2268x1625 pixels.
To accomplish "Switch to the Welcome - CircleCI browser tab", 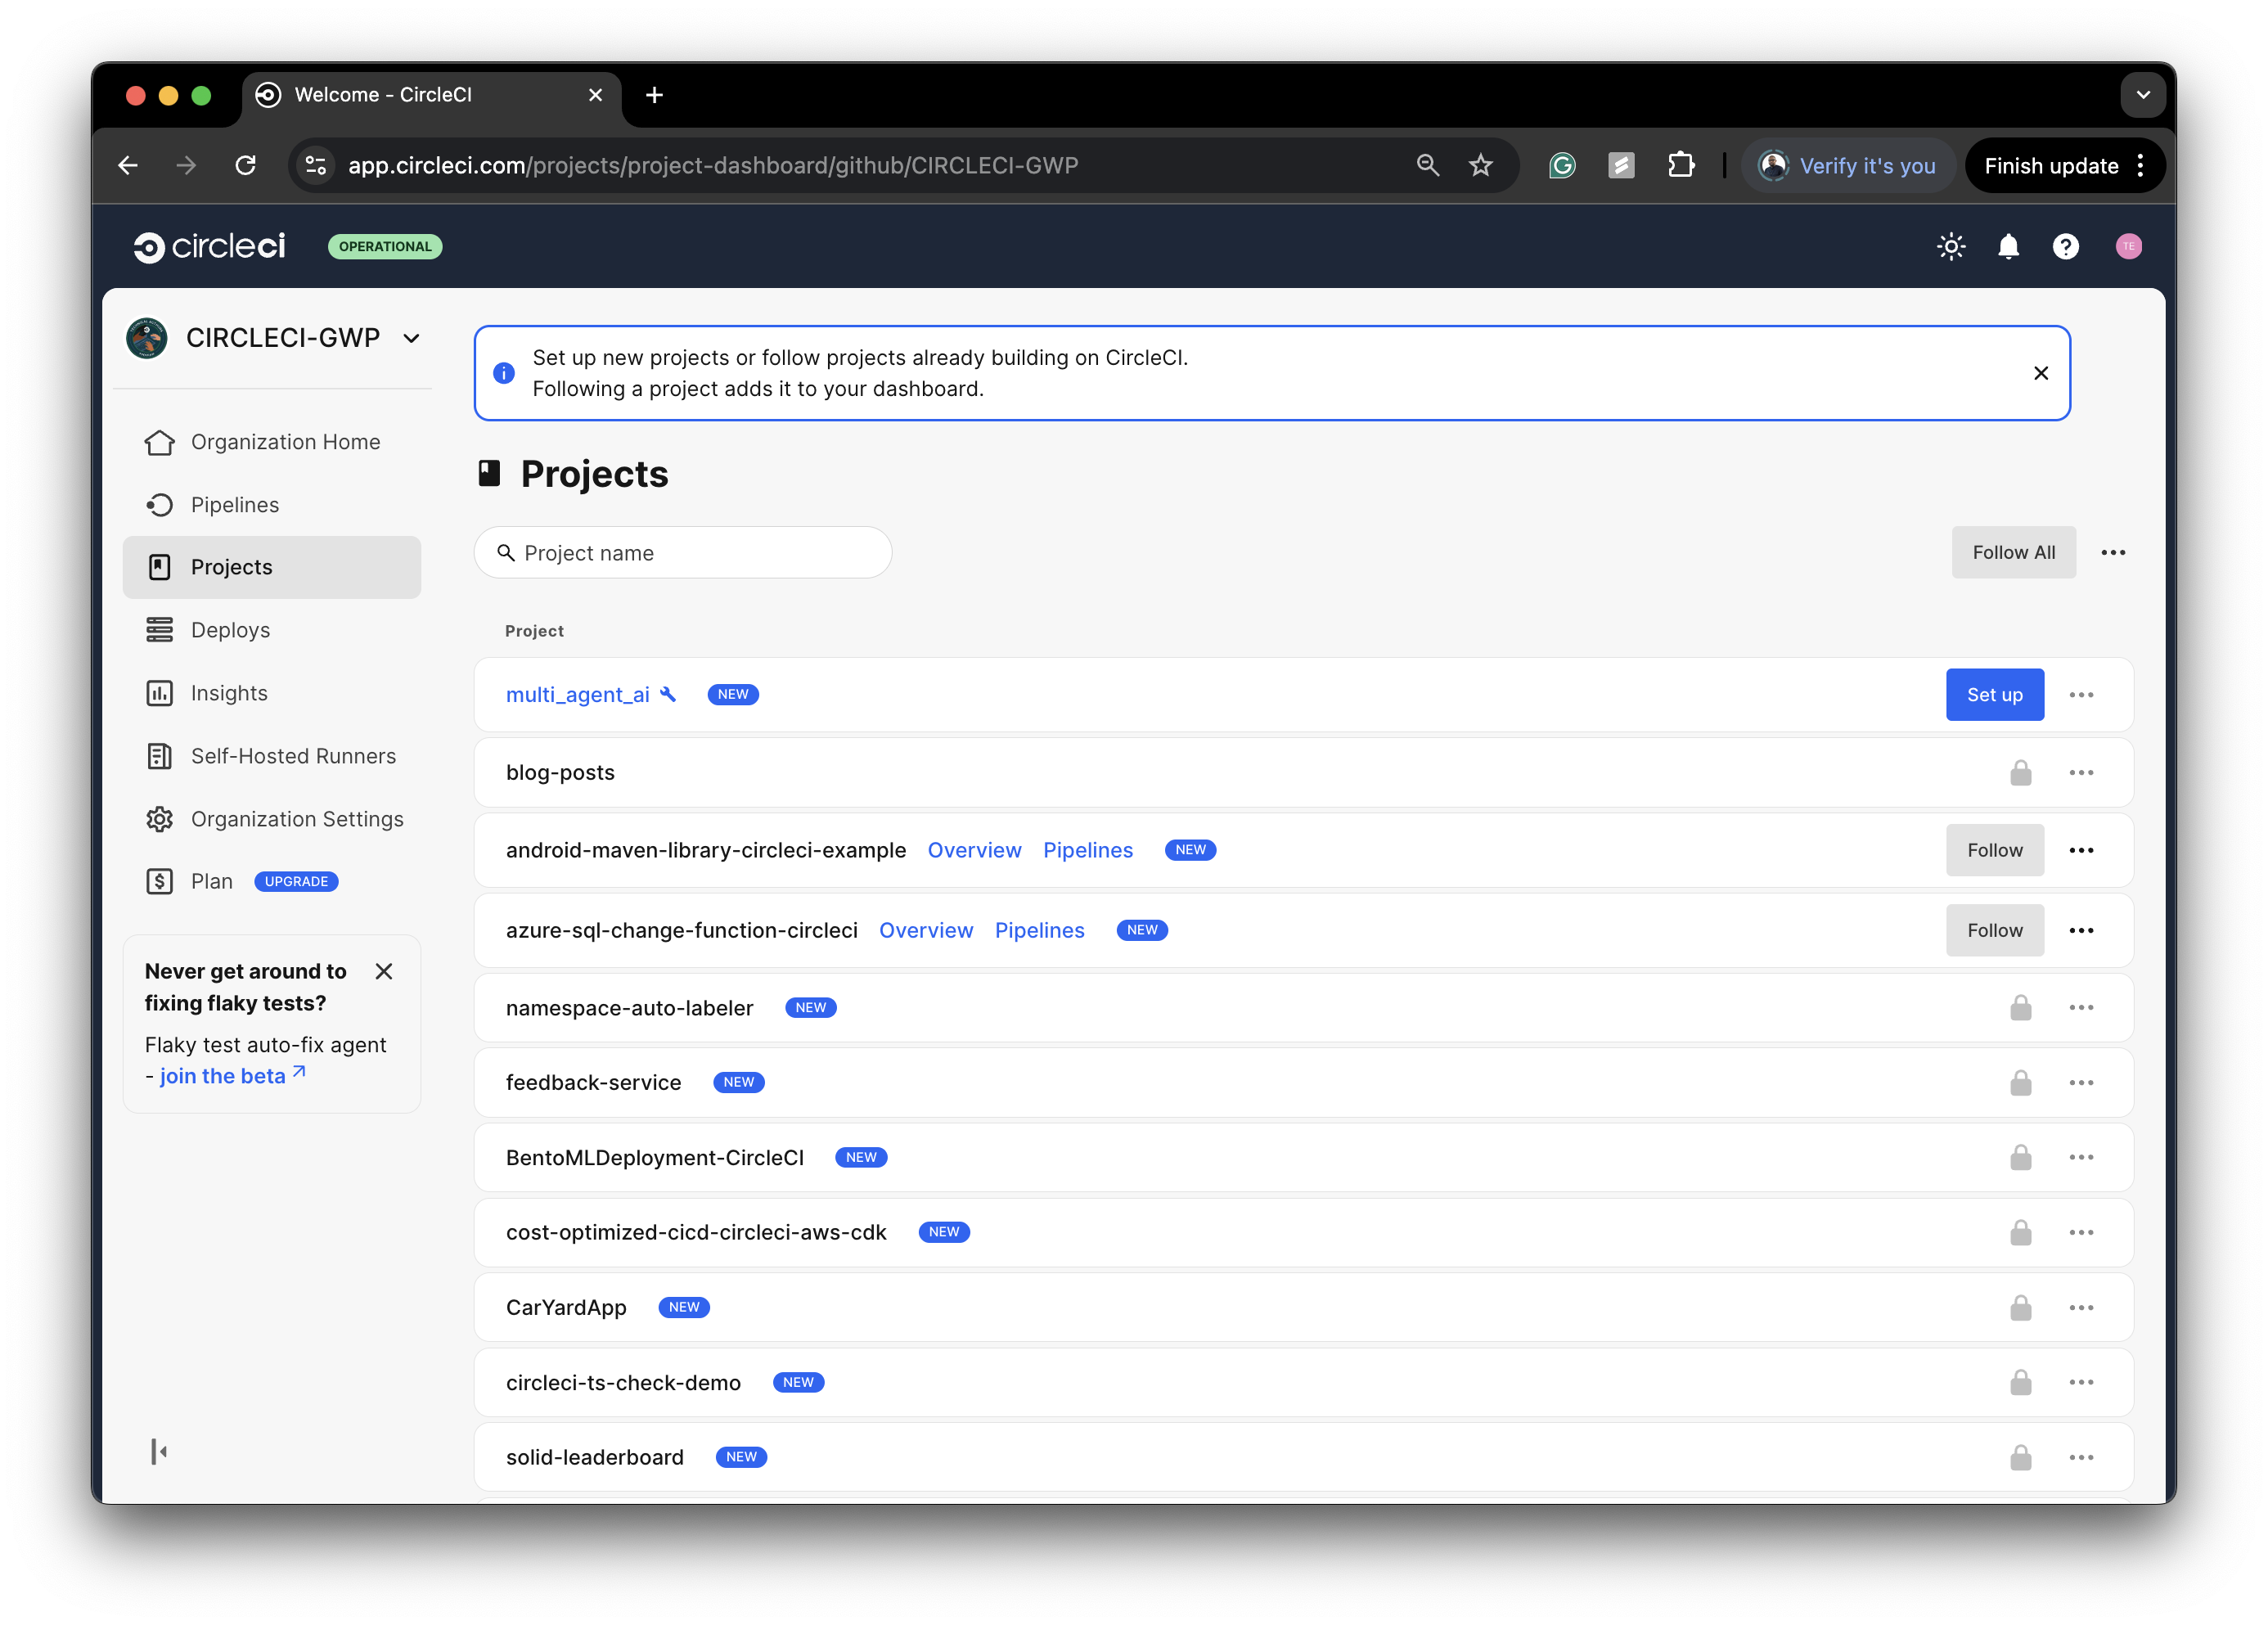I will (383, 94).
